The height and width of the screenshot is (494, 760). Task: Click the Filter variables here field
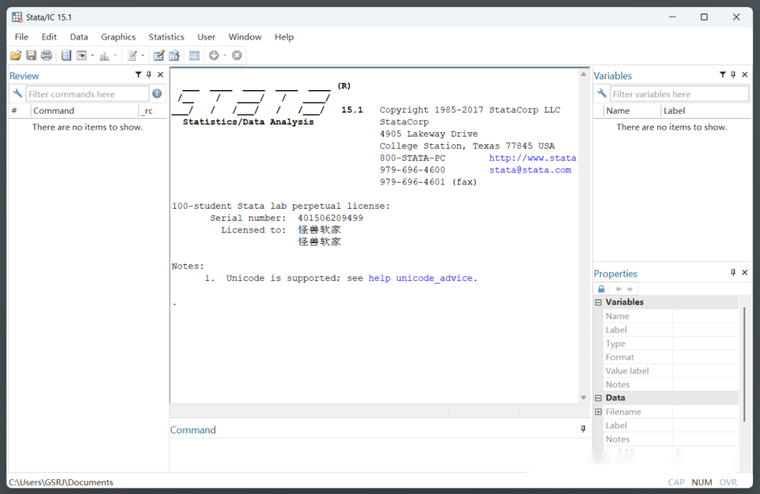click(679, 94)
